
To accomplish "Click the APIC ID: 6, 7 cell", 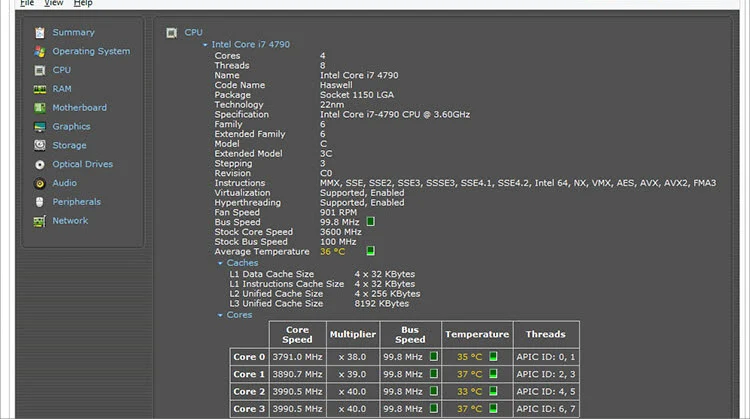I will [546, 409].
